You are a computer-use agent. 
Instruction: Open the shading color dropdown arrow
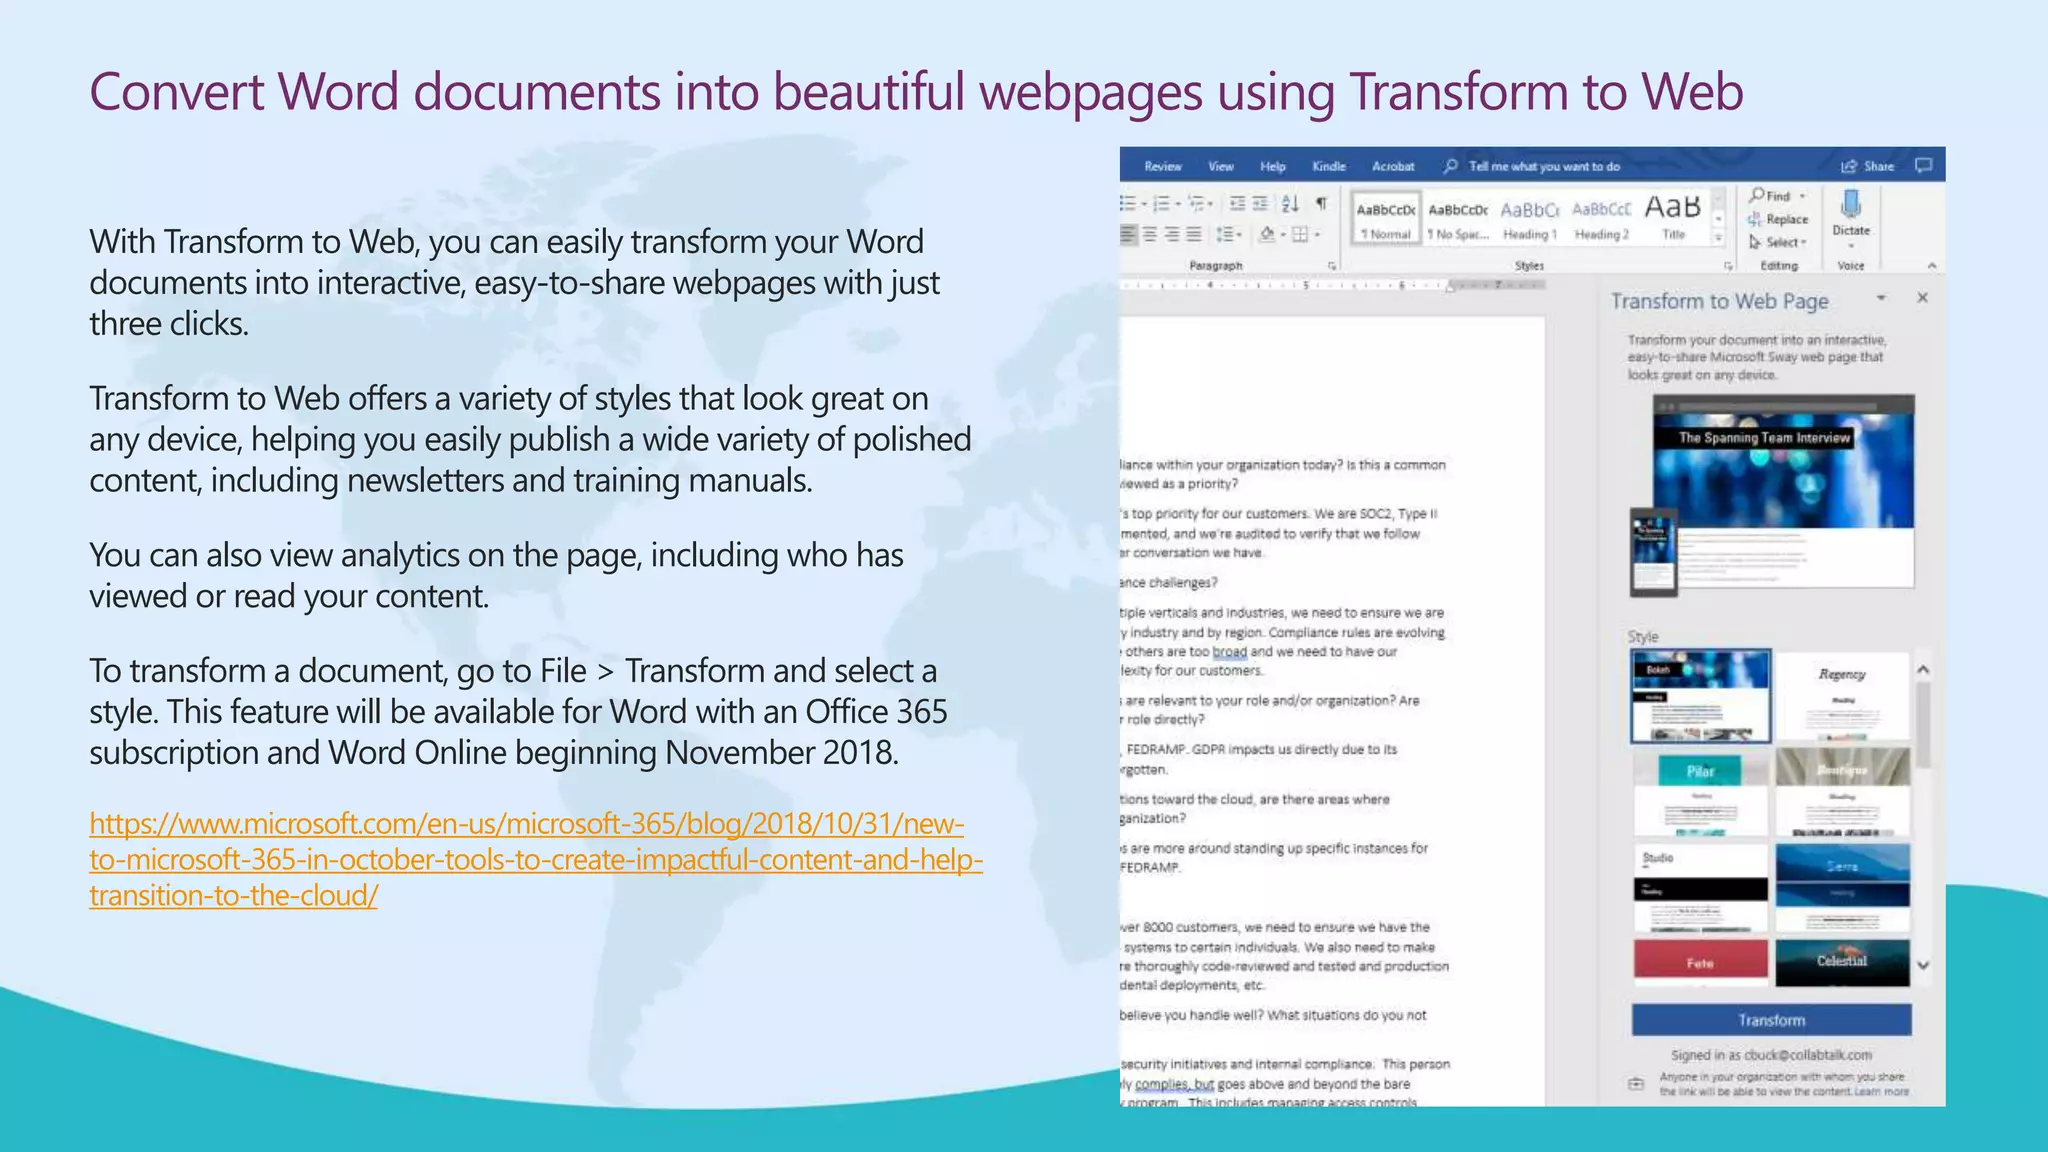click(1282, 235)
